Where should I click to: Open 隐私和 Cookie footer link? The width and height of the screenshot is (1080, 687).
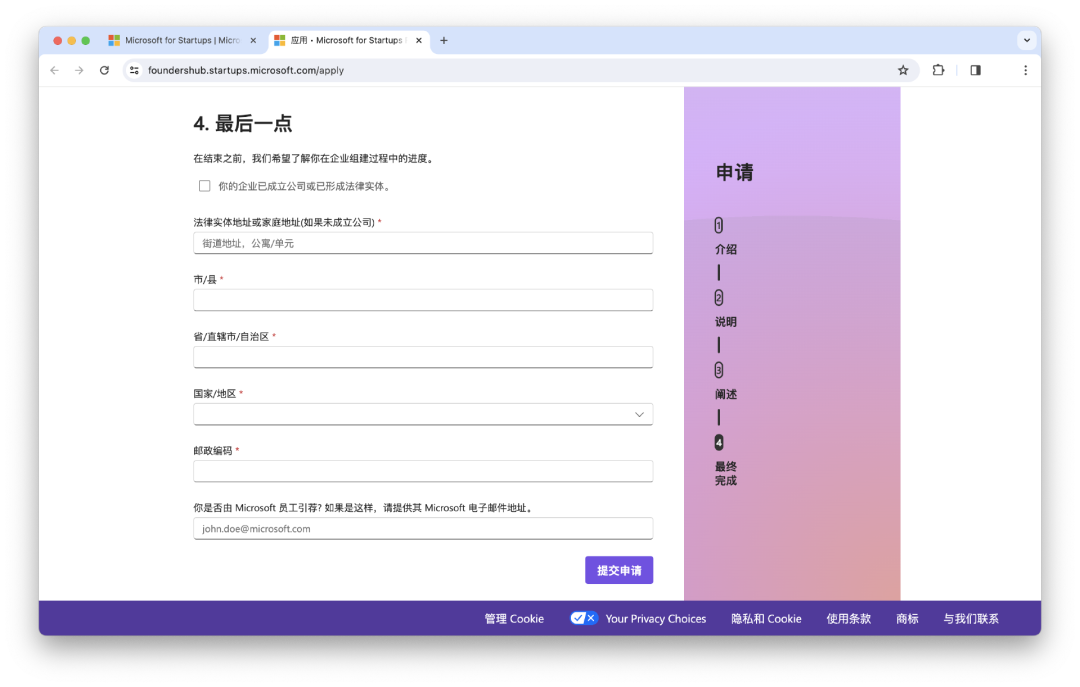pos(766,619)
